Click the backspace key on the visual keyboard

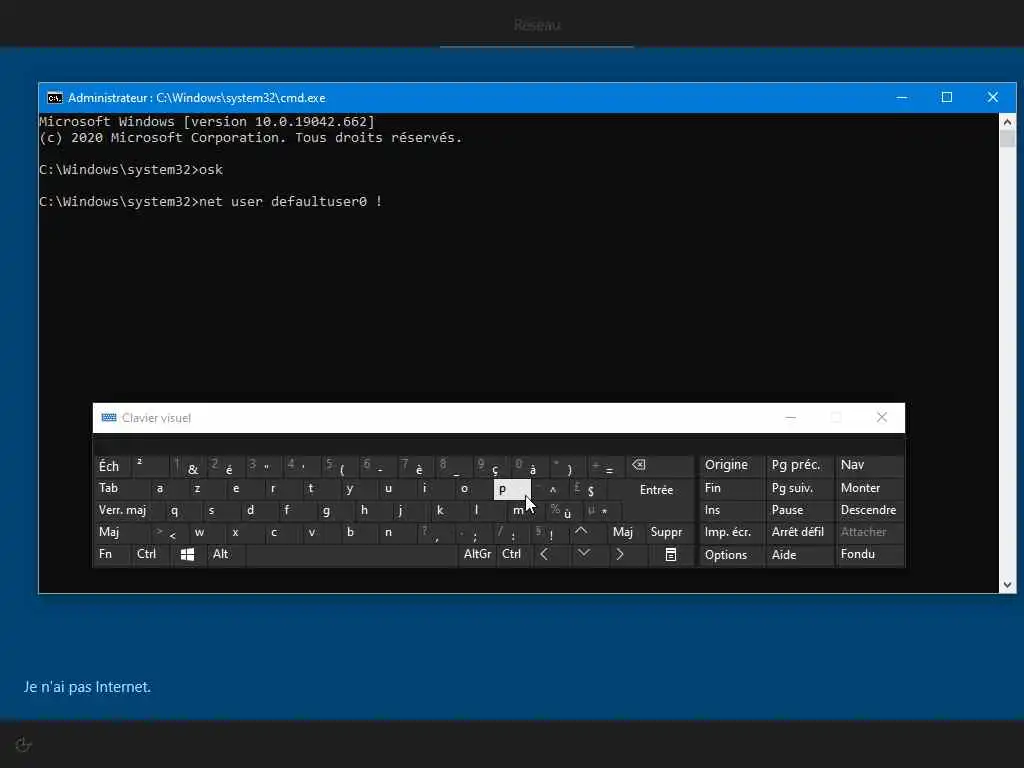pos(660,466)
